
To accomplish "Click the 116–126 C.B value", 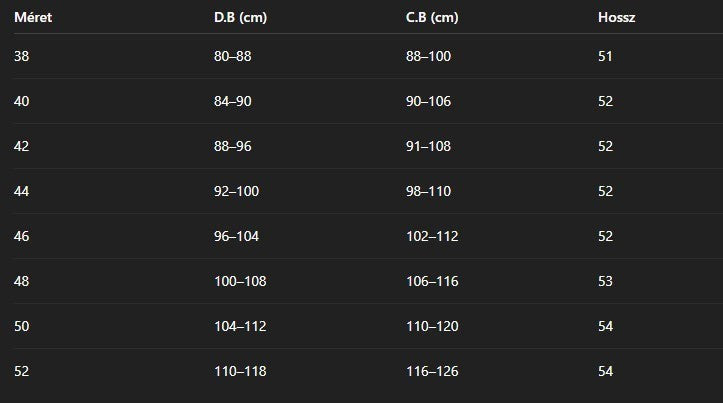I will [x=432, y=371].
